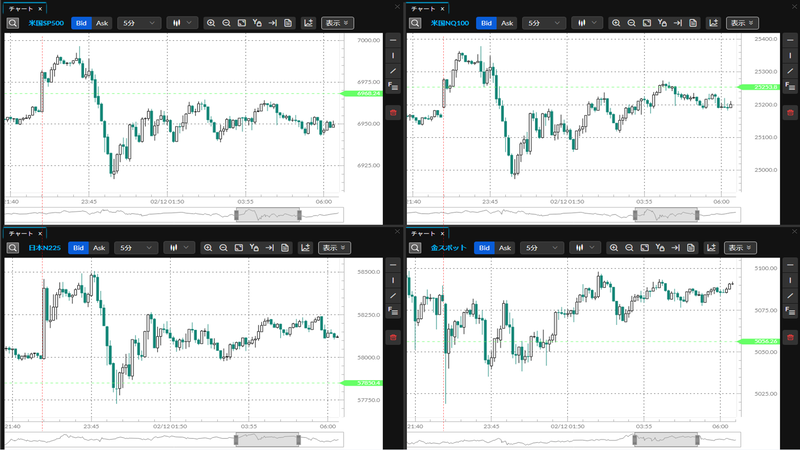Switch 米国SP500 chart to Ask prices
800x450 pixels.
tap(102, 23)
